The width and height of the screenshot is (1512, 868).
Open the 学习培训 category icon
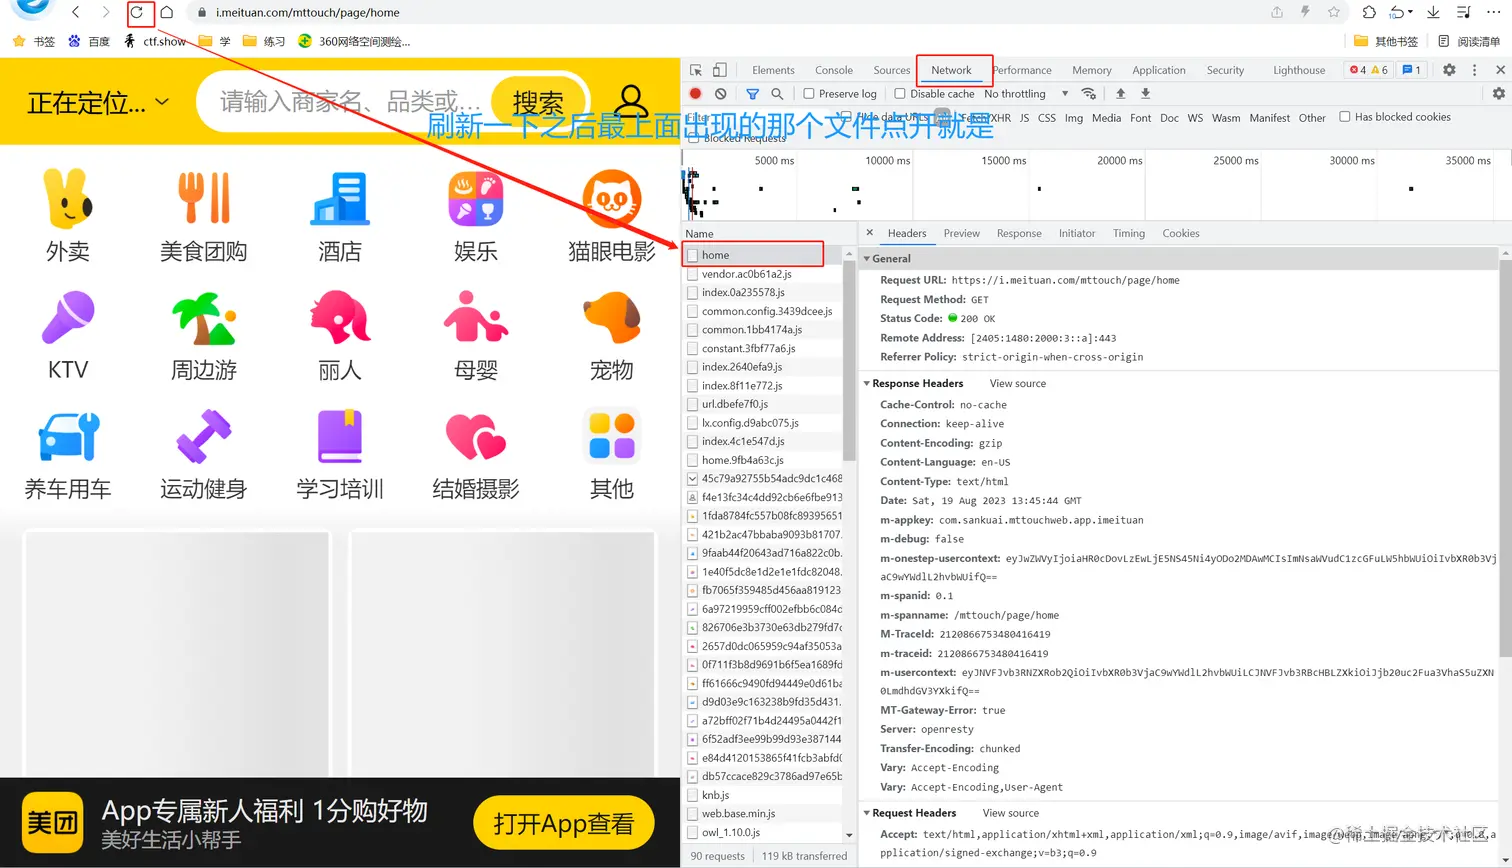pos(340,436)
